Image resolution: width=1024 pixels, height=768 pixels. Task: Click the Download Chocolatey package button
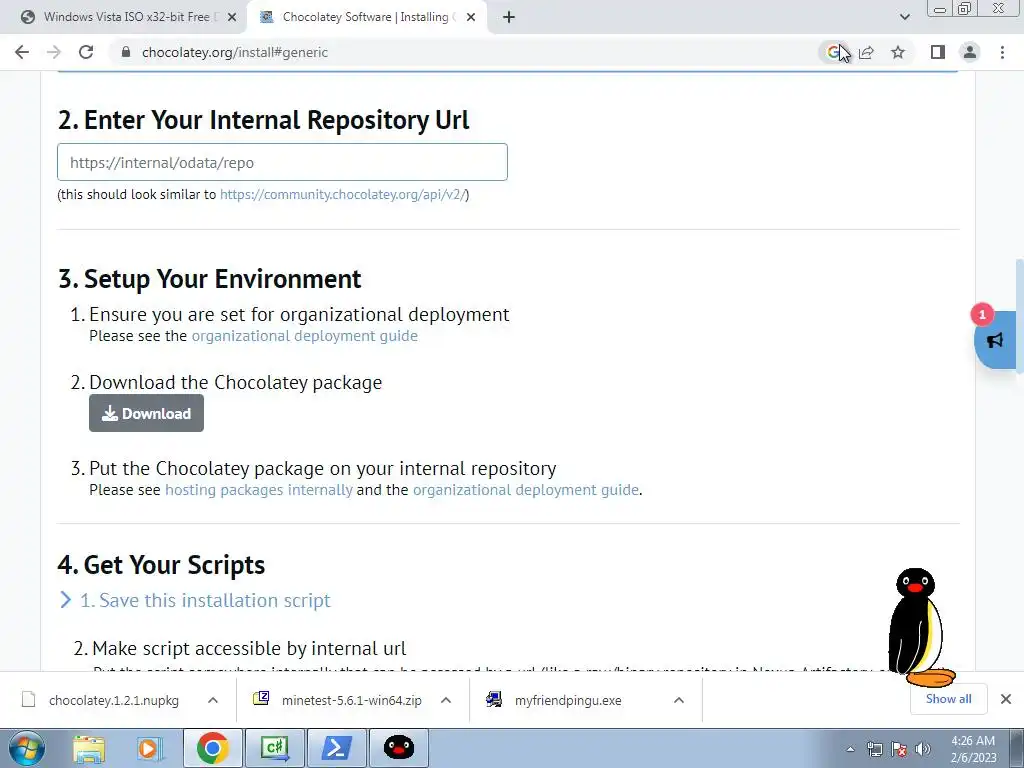click(x=146, y=413)
